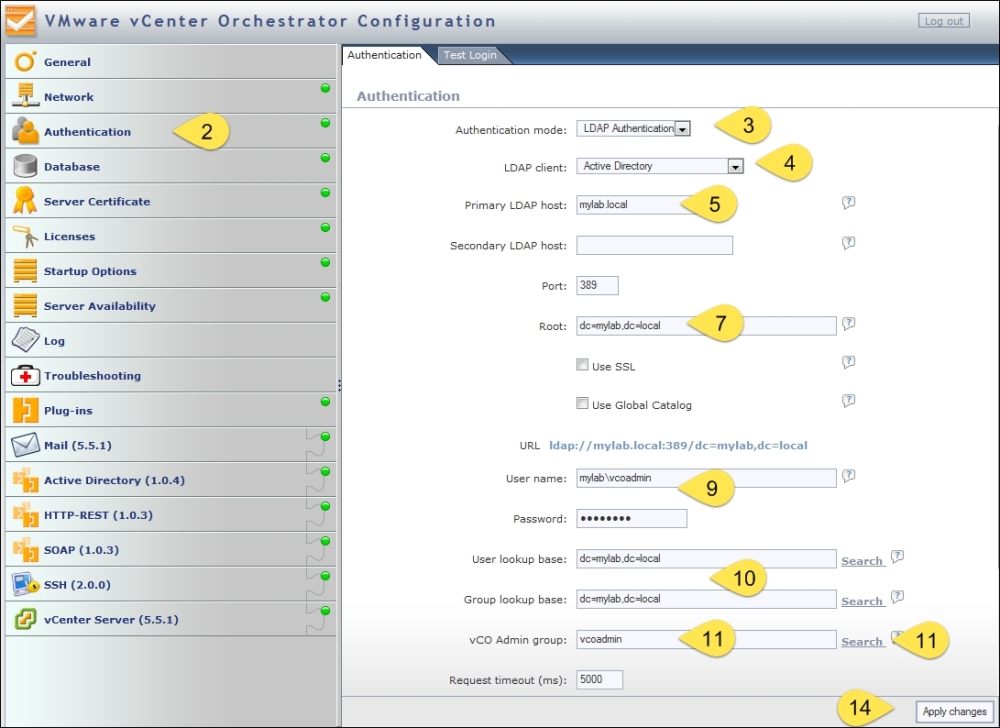
Task: Click the Troubleshooting first-aid kit icon
Action: click(x=26, y=376)
